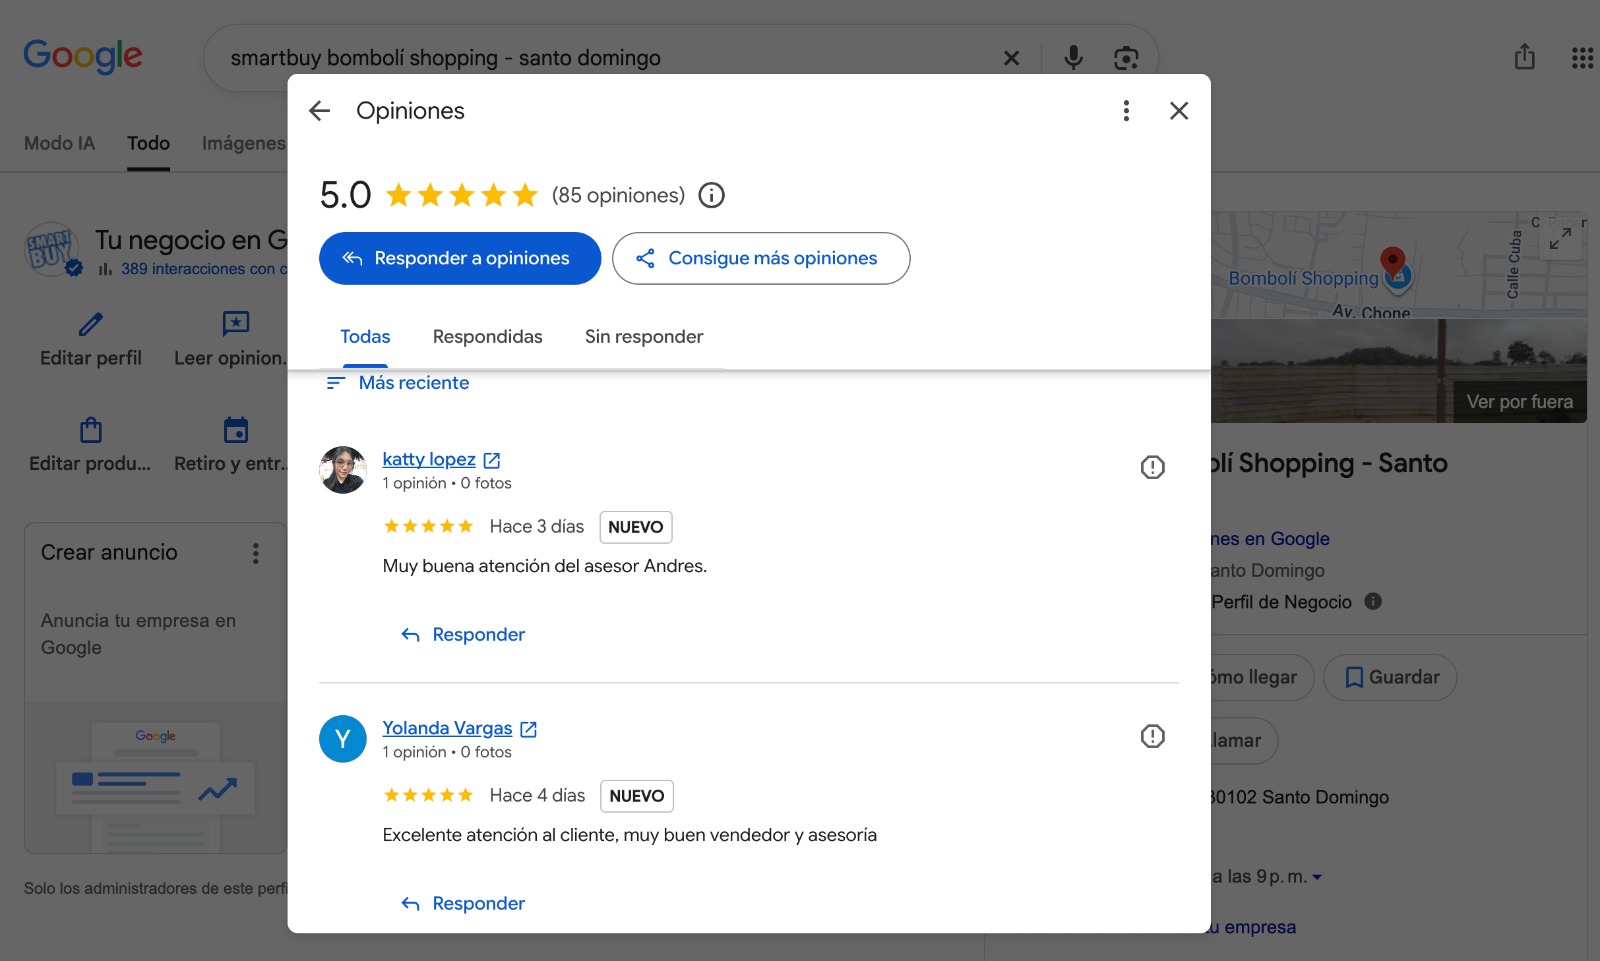
Task: Open the Cómo llegar directions button
Action: tap(1262, 678)
